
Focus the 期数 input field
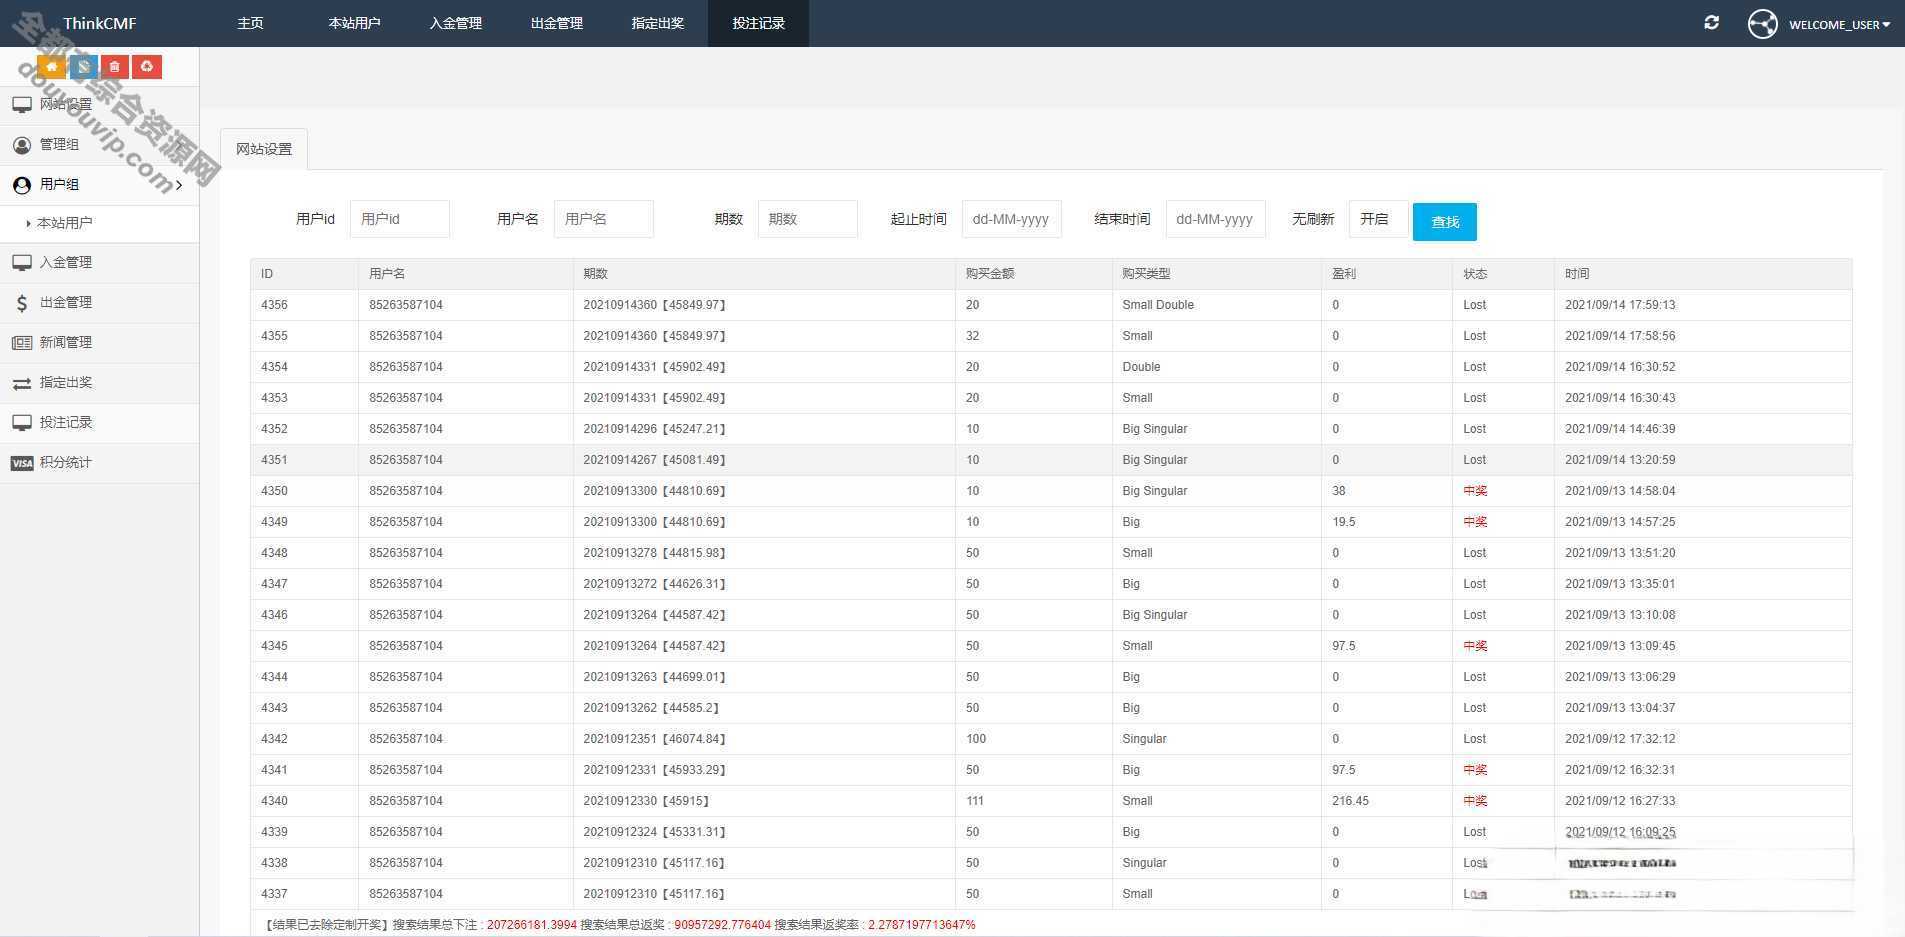(808, 219)
